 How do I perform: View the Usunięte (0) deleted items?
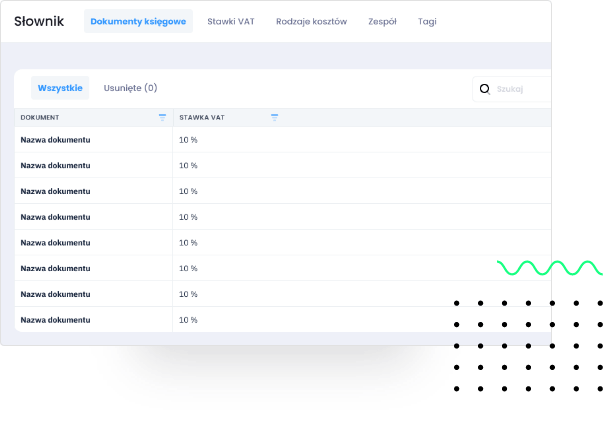(x=130, y=88)
